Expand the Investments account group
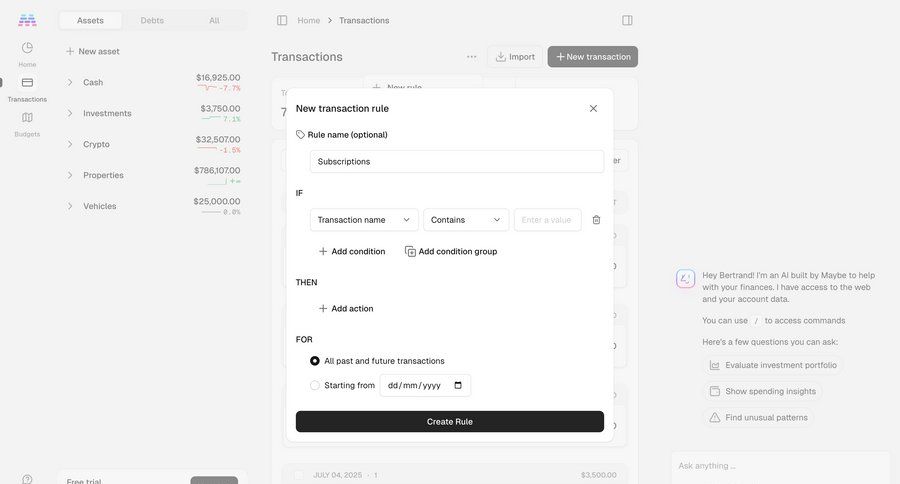The image size is (900, 484). coord(70,114)
